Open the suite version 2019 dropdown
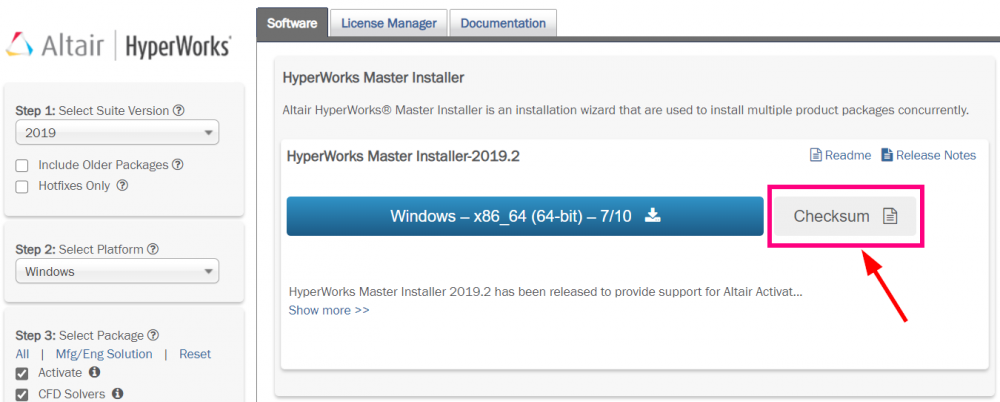The image size is (1000, 402). click(117, 132)
